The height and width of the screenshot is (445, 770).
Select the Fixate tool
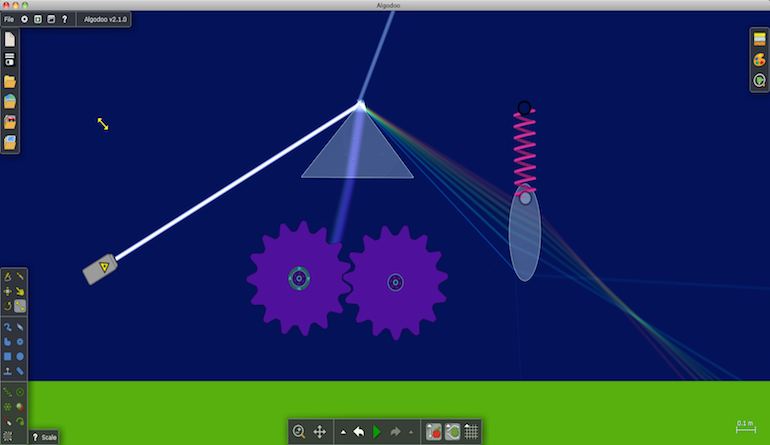7,407
